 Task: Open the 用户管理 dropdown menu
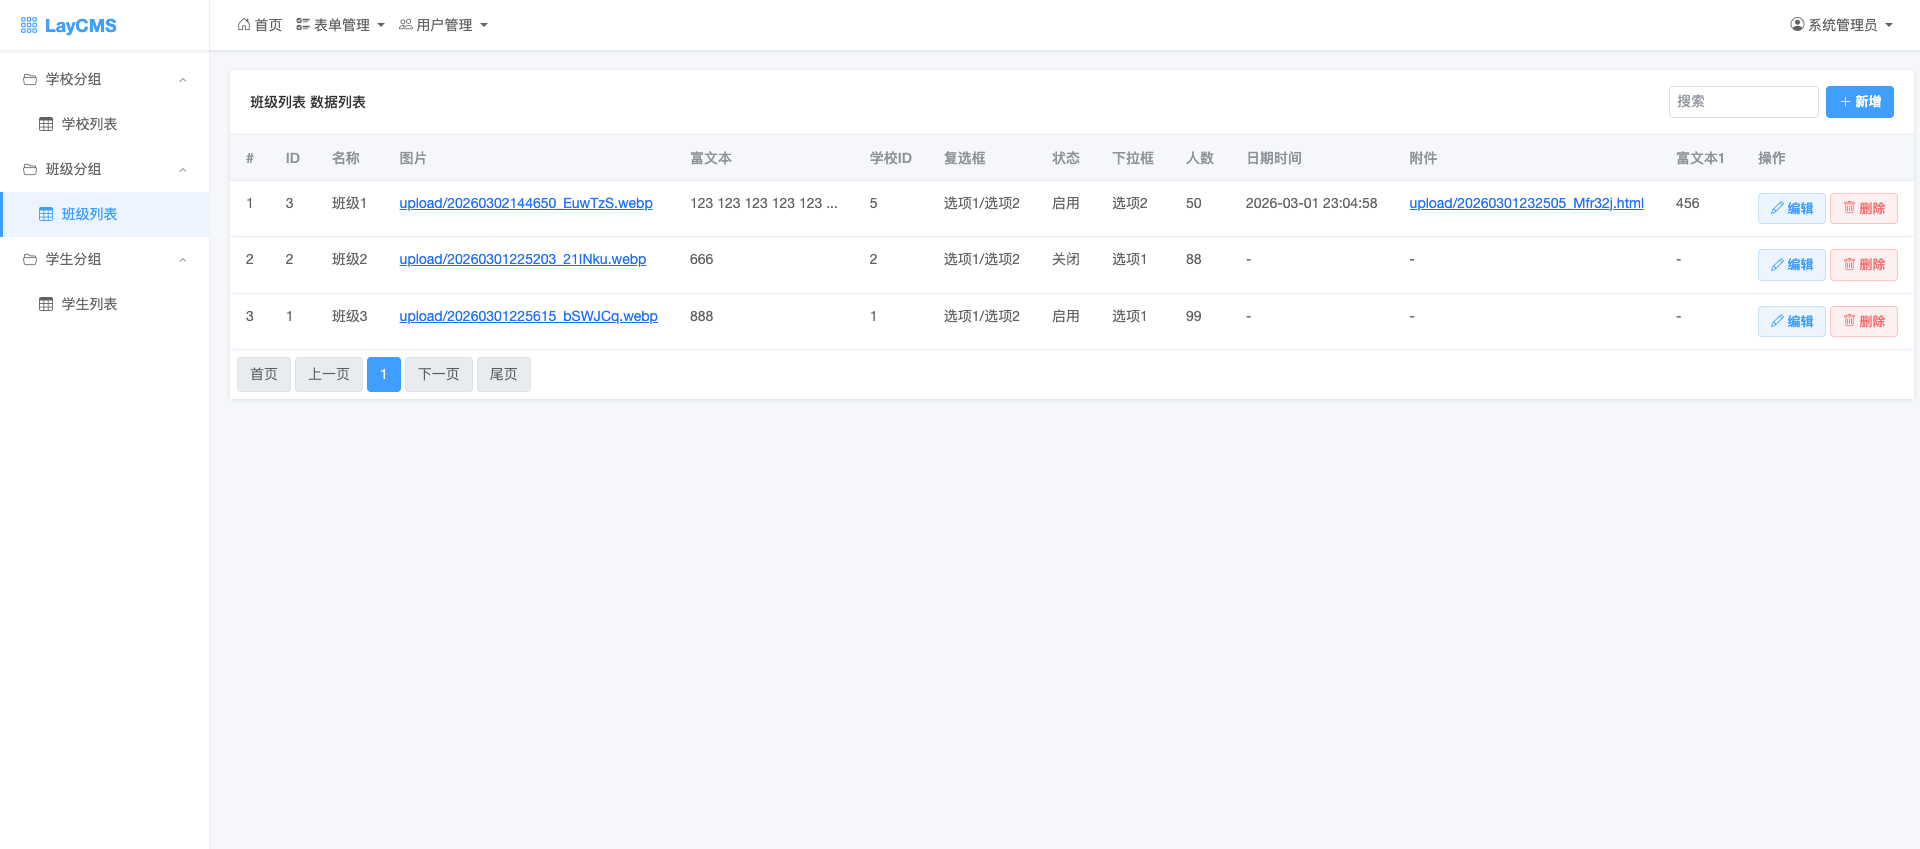point(444,25)
